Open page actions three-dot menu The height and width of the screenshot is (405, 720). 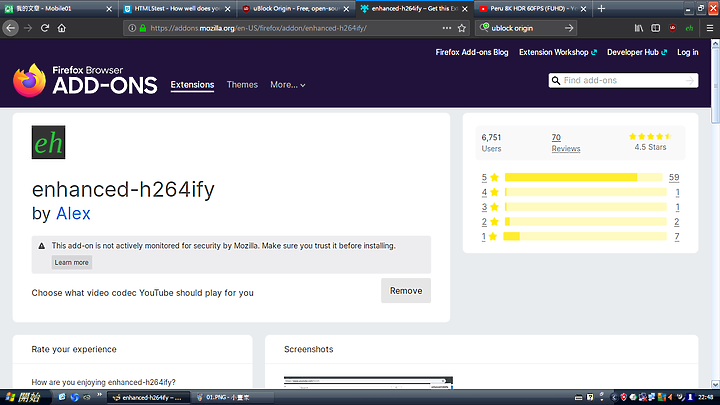(447, 28)
